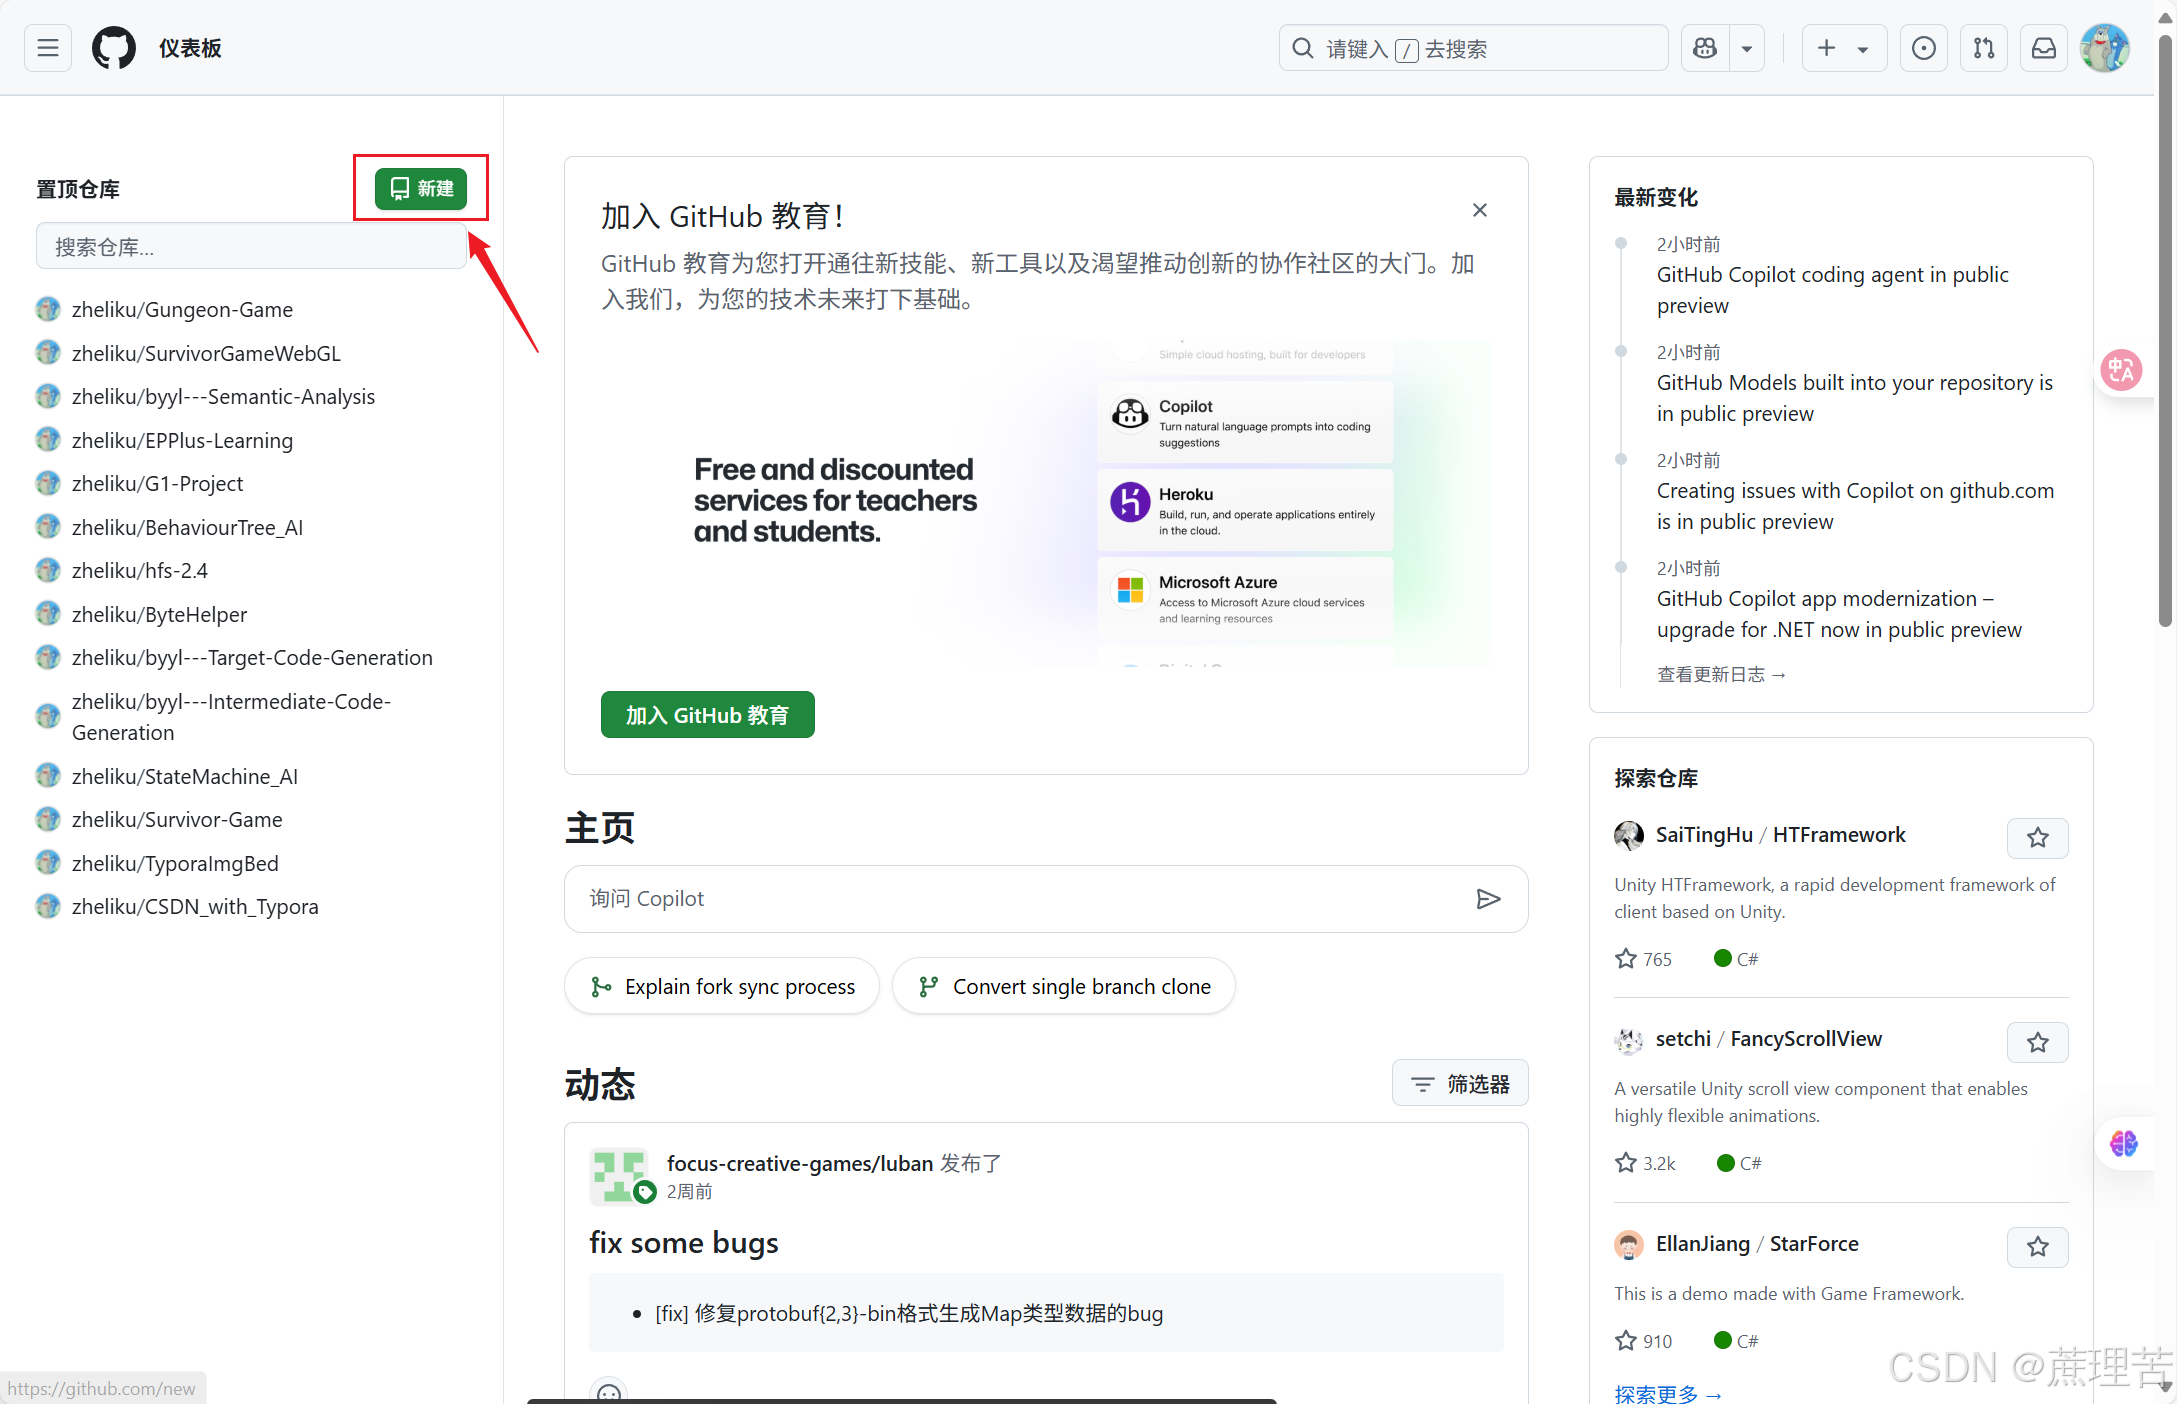Image resolution: width=2177 pixels, height=1404 pixels.
Task: Expand the plus create-new dropdown
Action: pos(1843,48)
